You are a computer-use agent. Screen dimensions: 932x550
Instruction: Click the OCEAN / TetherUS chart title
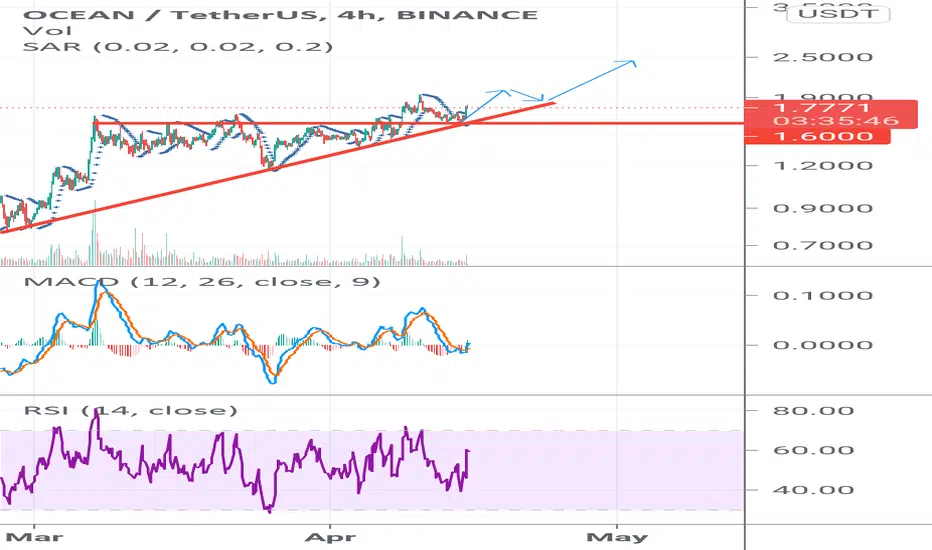pyautogui.click(x=280, y=14)
